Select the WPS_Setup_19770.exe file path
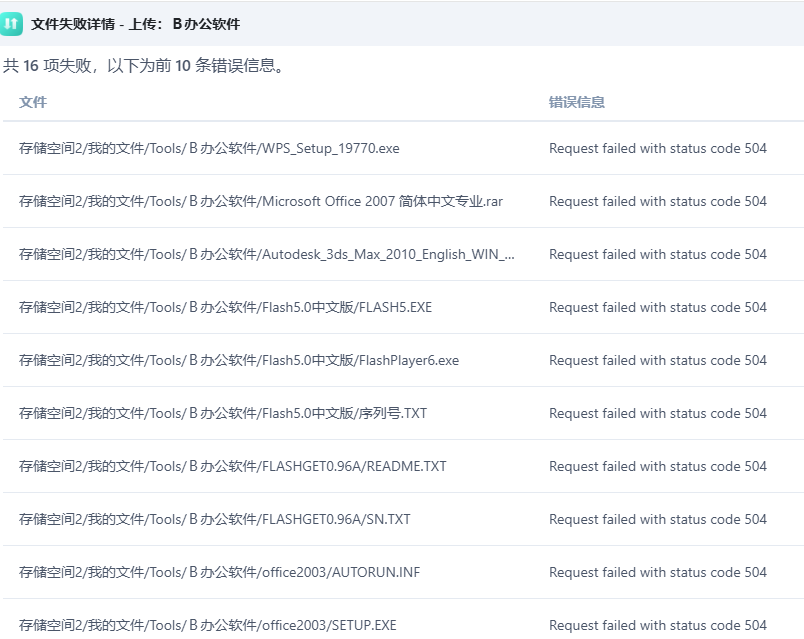The width and height of the screenshot is (804, 639). [x=209, y=148]
